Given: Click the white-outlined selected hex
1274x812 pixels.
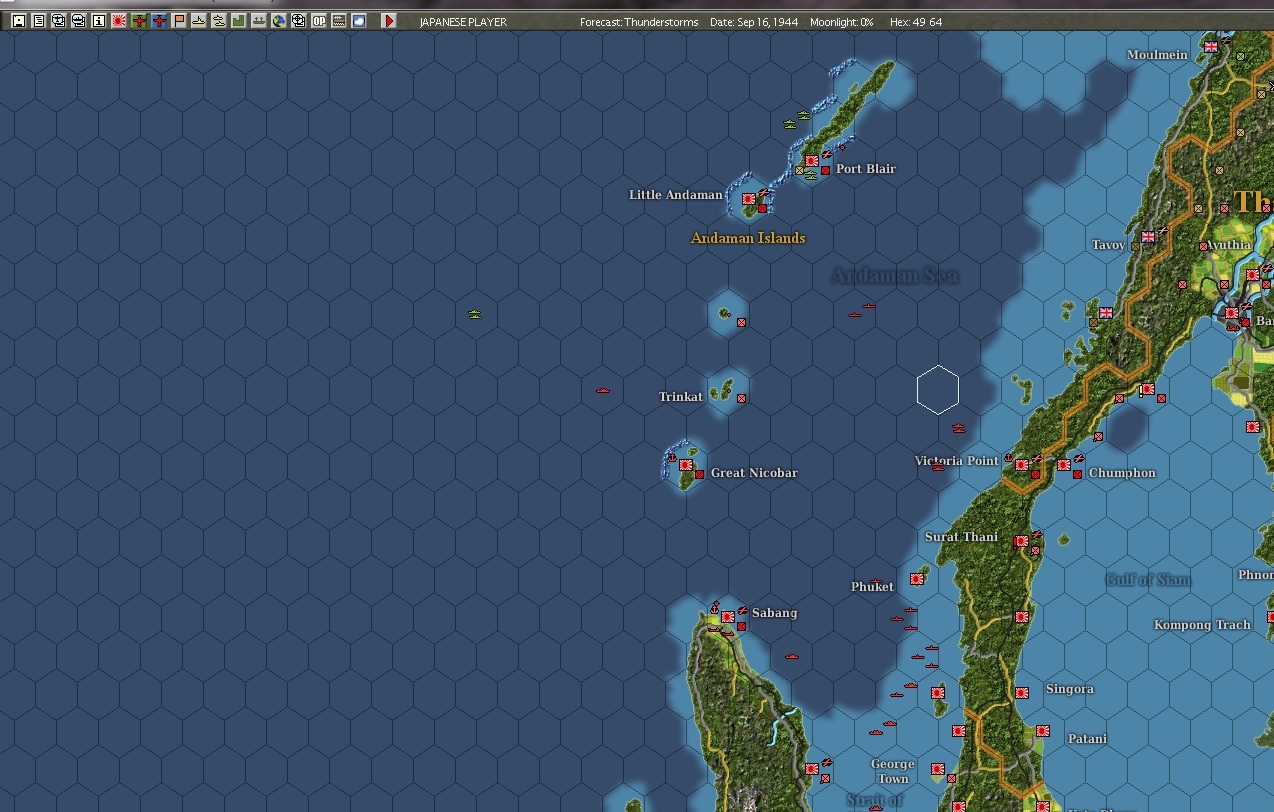Looking at the screenshot, I should point(938,390).
